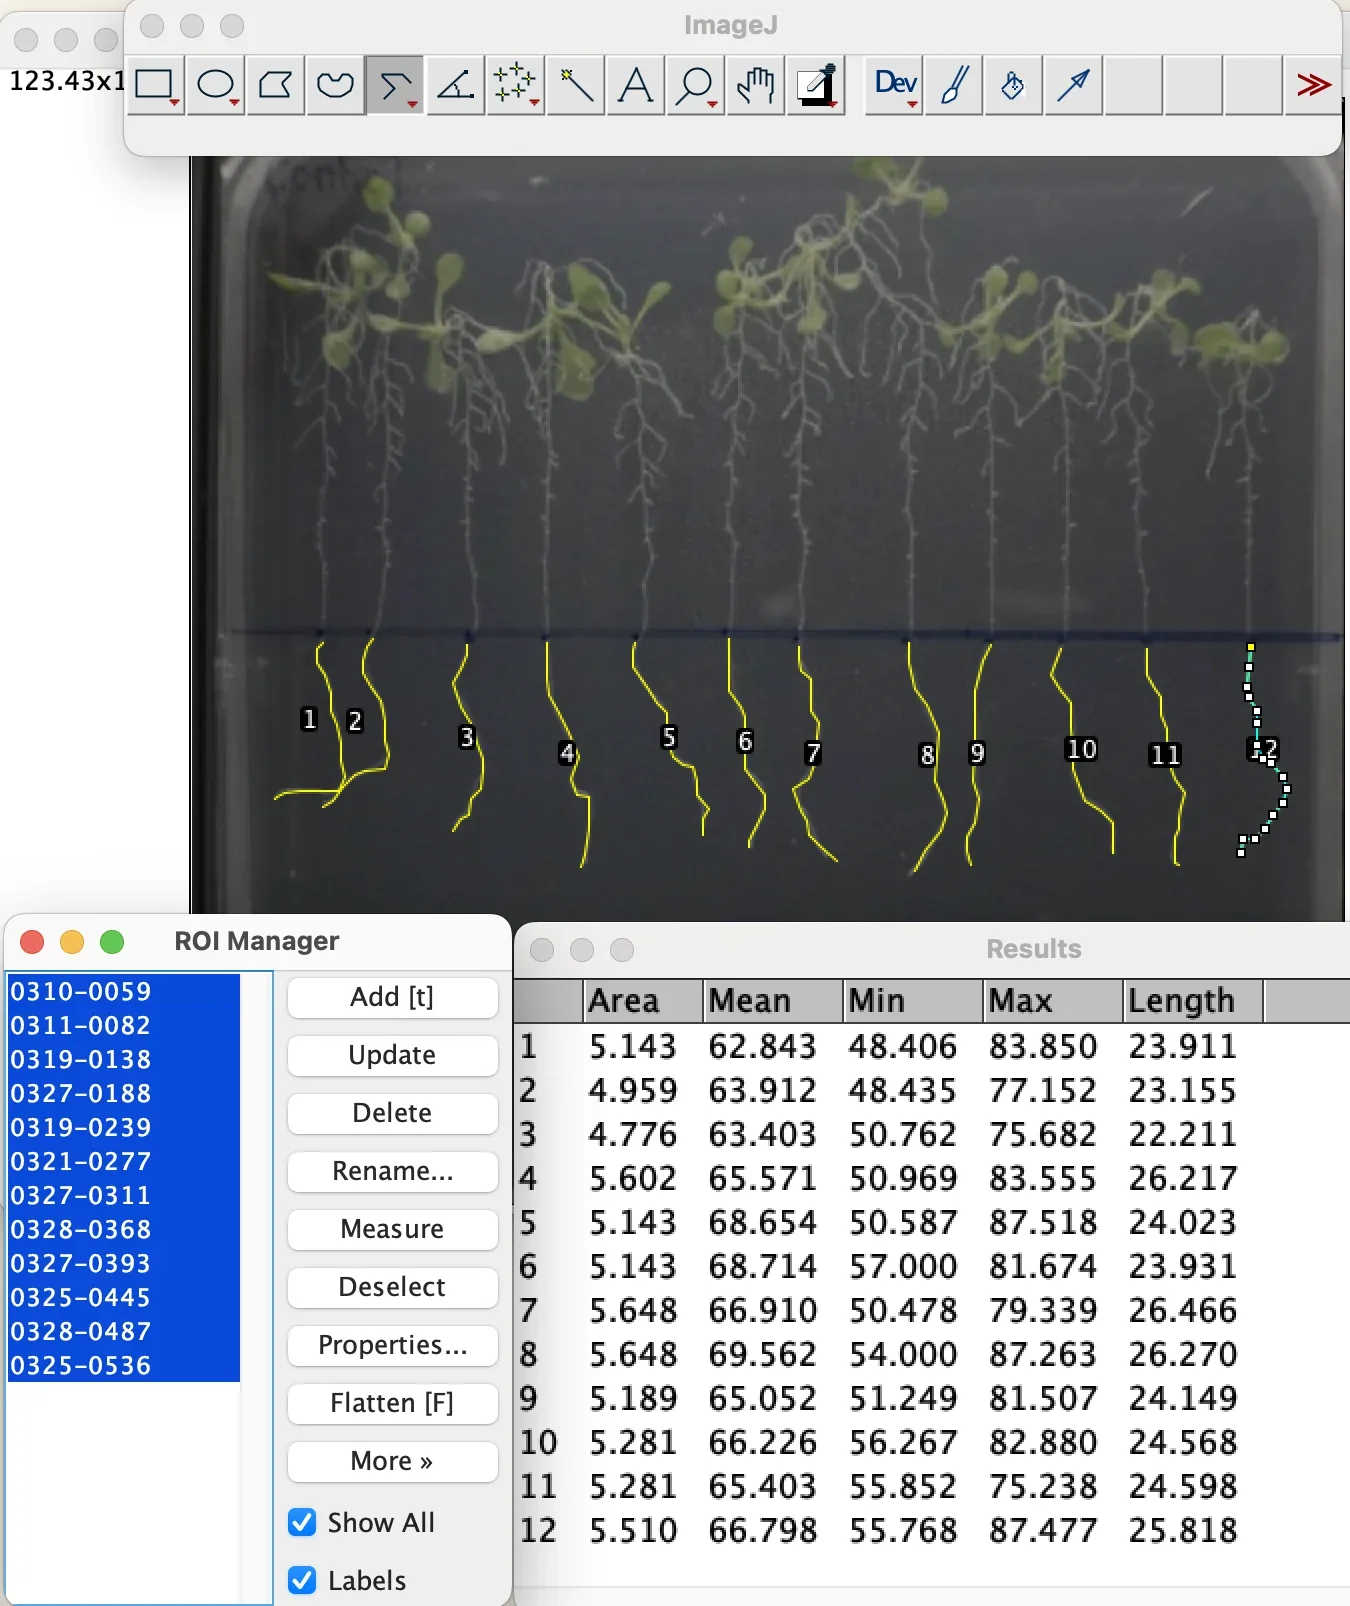Choose the Color picker tool

816,86
